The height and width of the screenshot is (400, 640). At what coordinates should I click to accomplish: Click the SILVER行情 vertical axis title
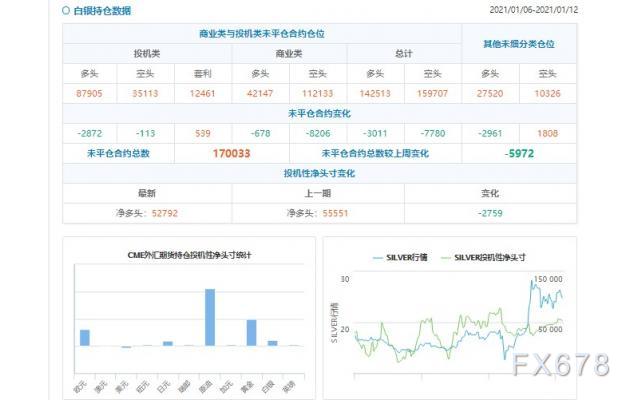pyautogui.click(x=334, y=322)
